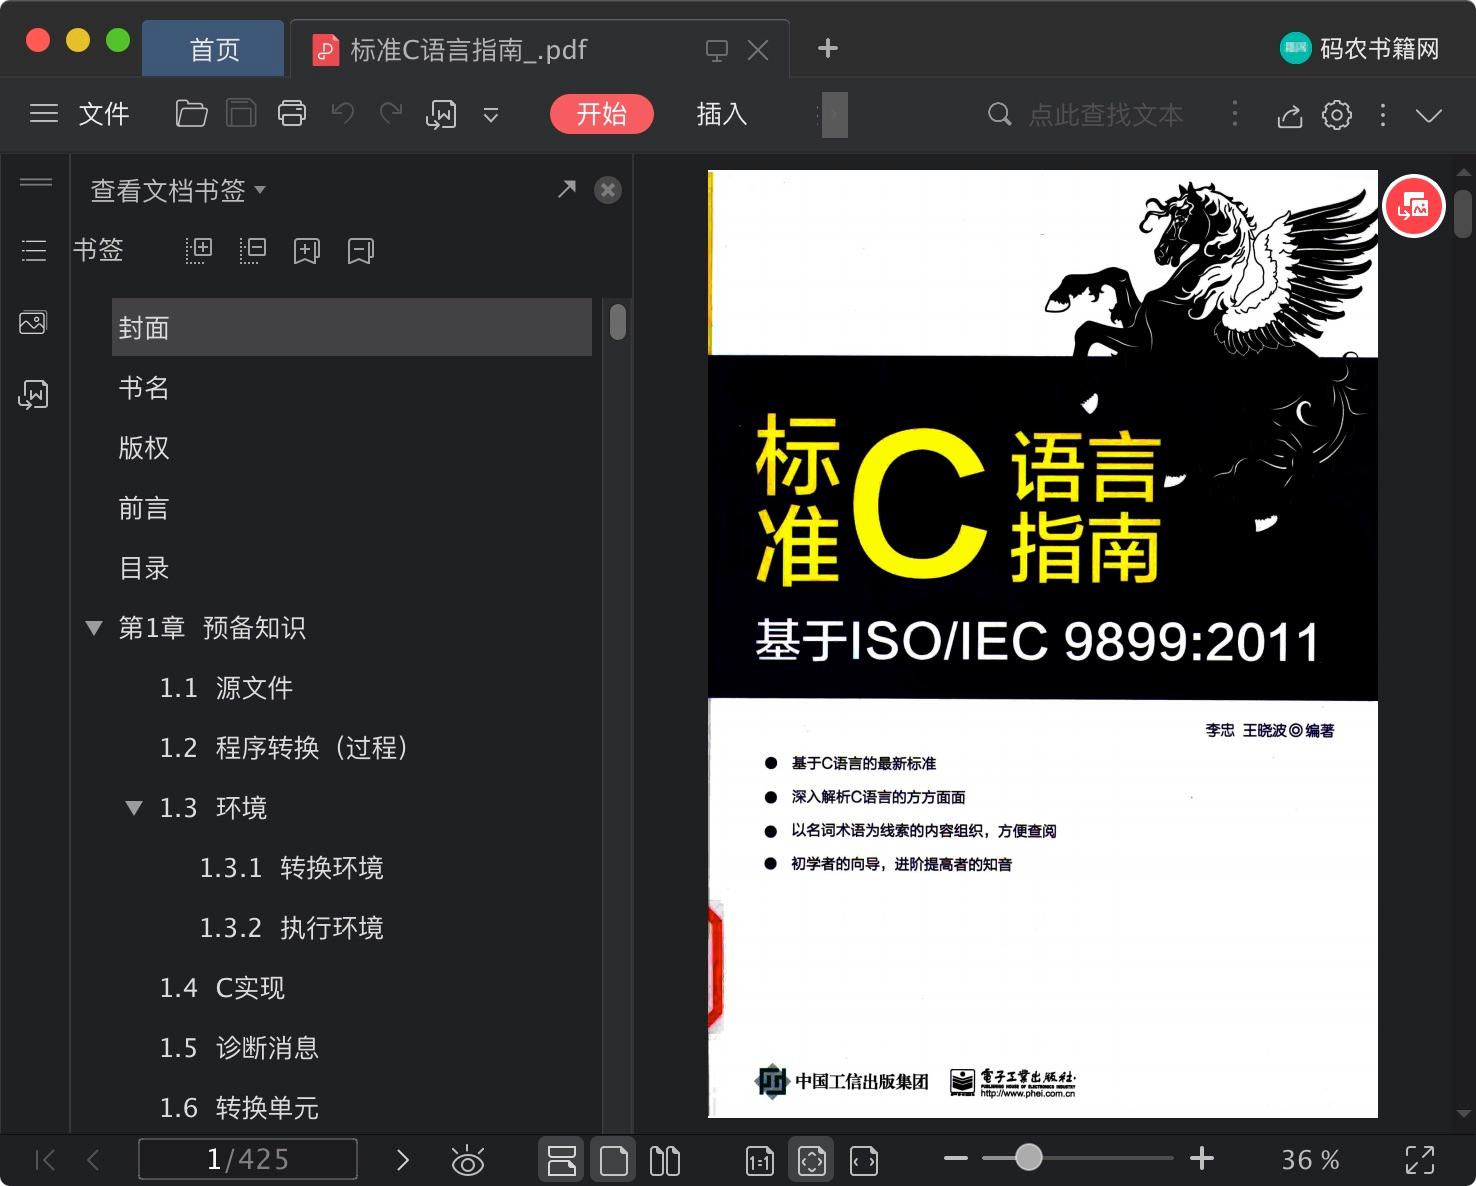Click the PDF to Word export toolbar icon
The image size is (1476, 1186).
441,115
